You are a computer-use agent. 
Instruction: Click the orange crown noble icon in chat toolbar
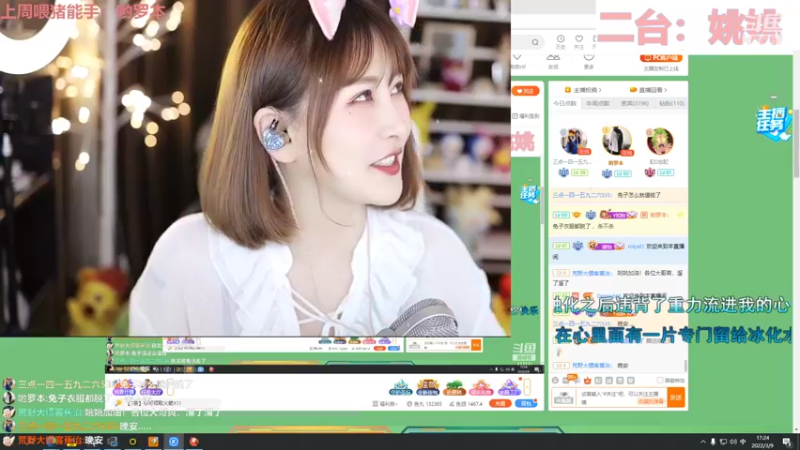coord(587,381)
